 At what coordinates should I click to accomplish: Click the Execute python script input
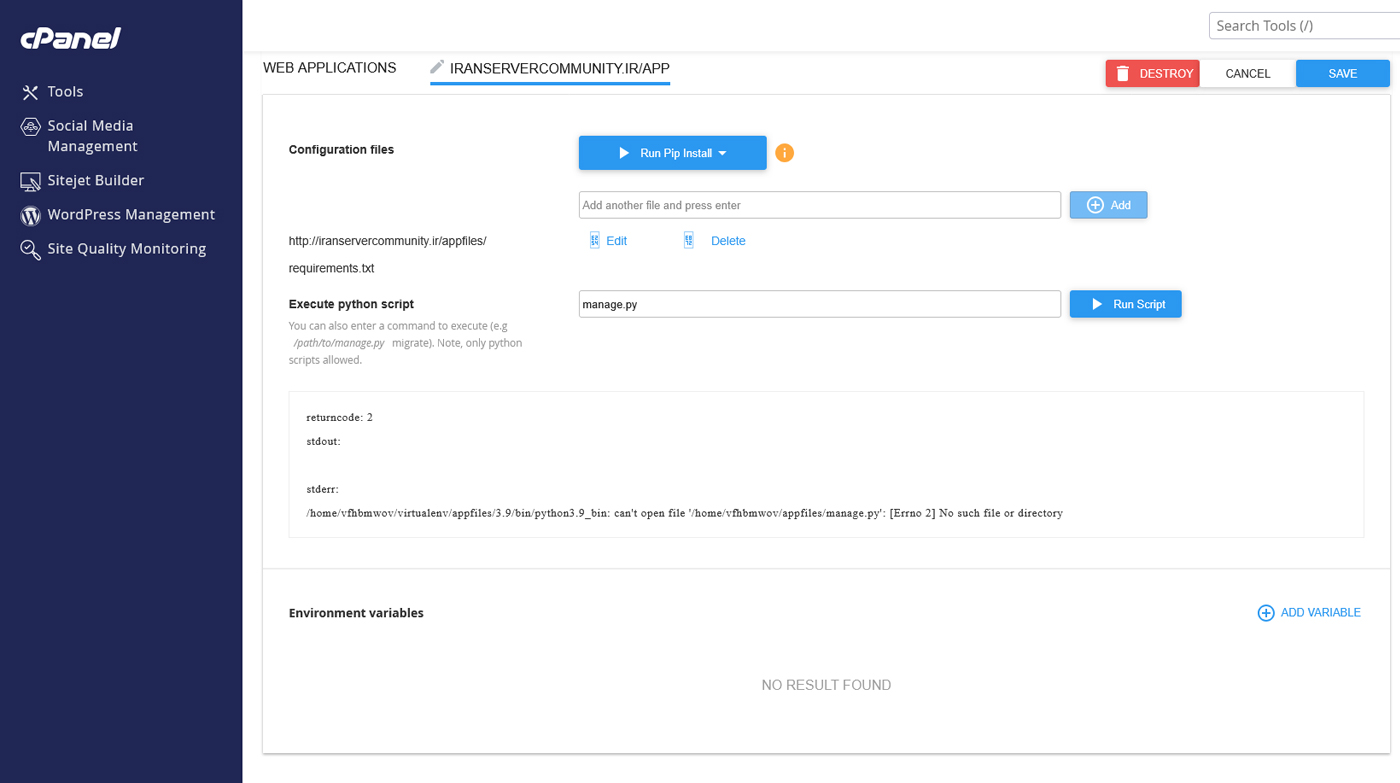[819, 304]
